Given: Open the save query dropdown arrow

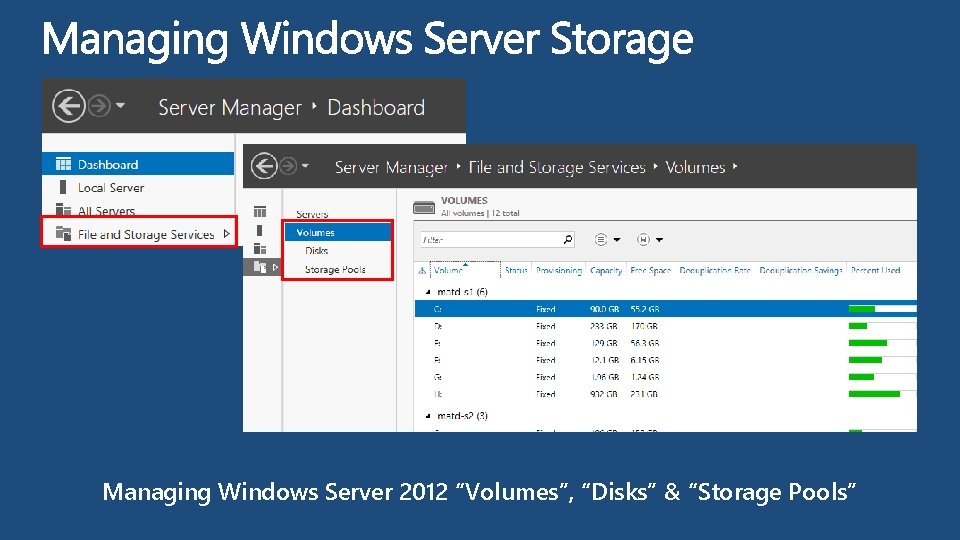Looking at the screenshot, I should pyautogui.click(x=659, y=240).
